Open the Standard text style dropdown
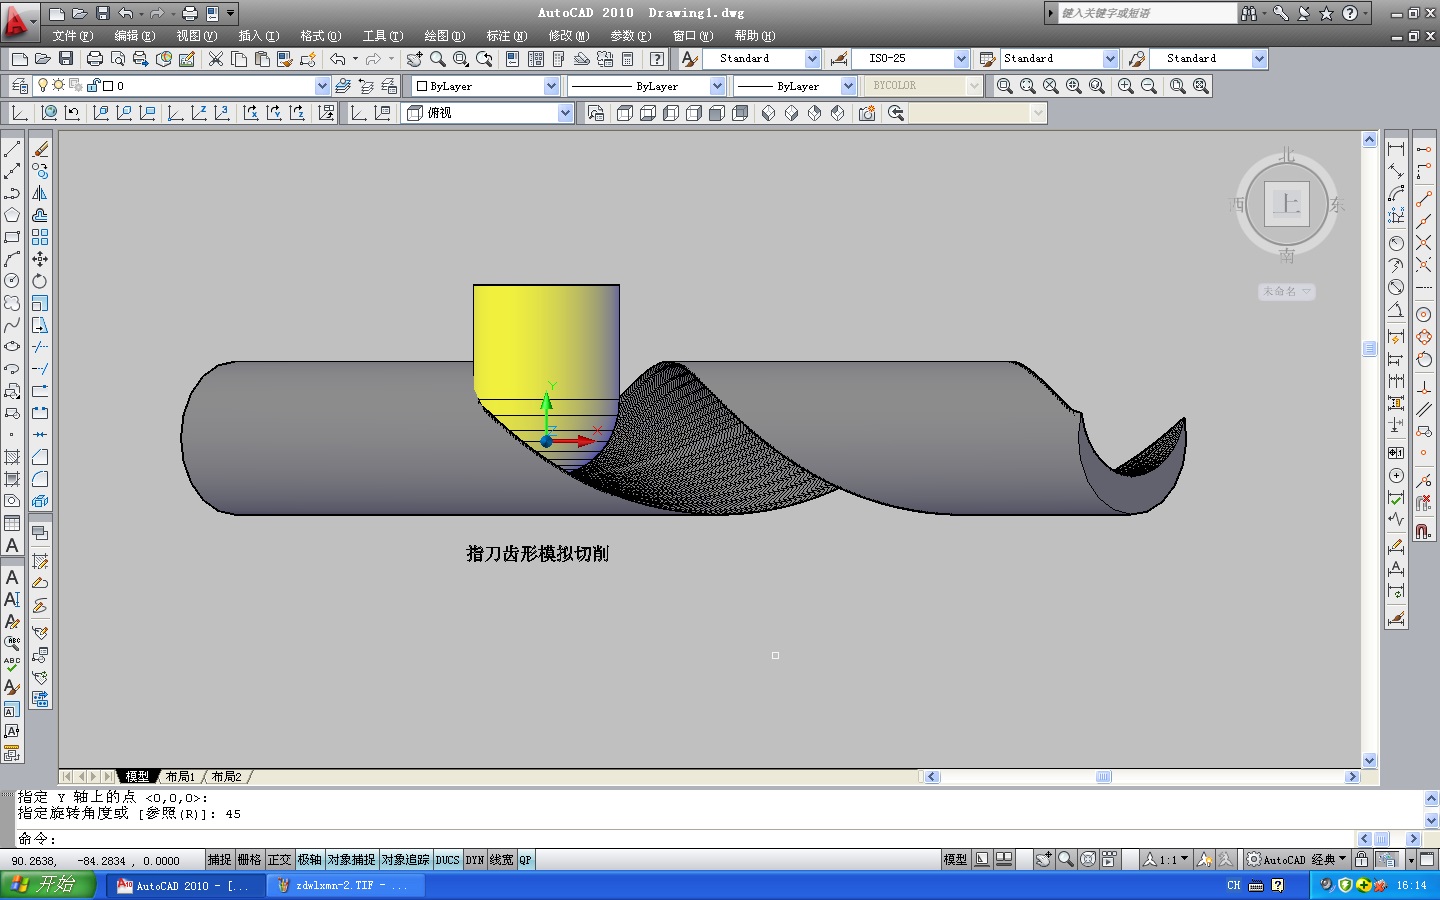Screen dimensions: 1440x900 [812, 59]
